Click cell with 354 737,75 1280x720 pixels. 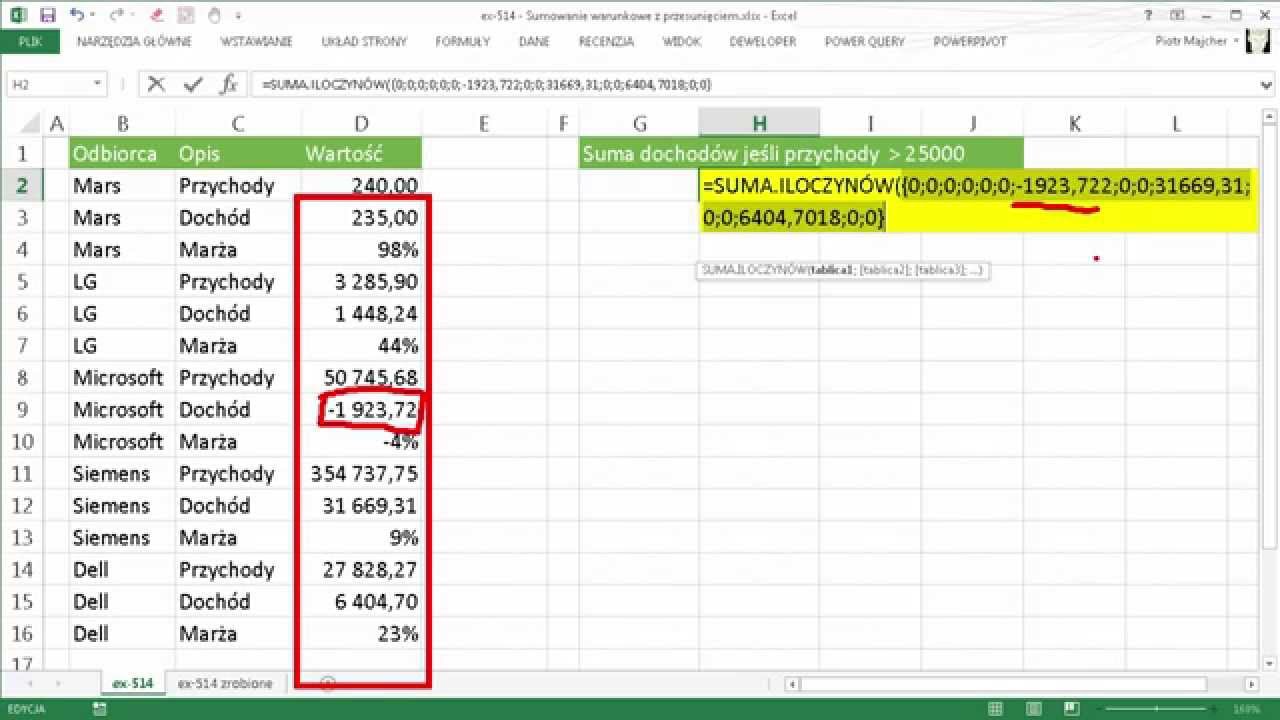(x=361, y=473)
